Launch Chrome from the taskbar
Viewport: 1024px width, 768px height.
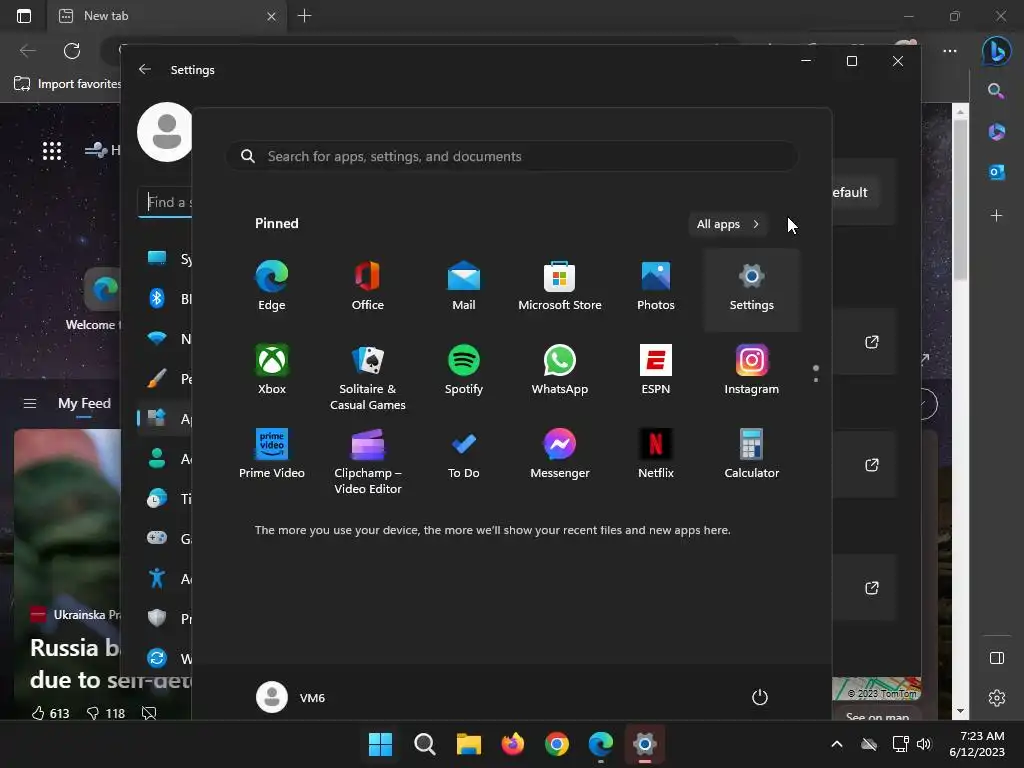(556, 744)
